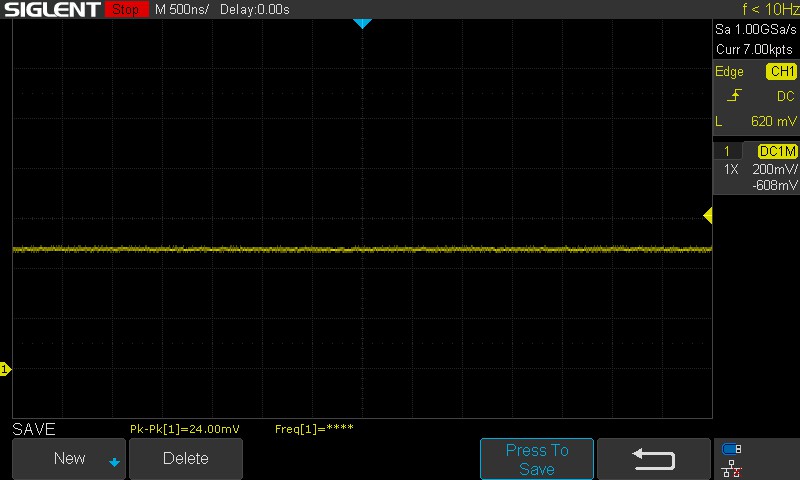Click the 620 mV trigger level value
The image size is (800, 480).
(x=773, y=121)
